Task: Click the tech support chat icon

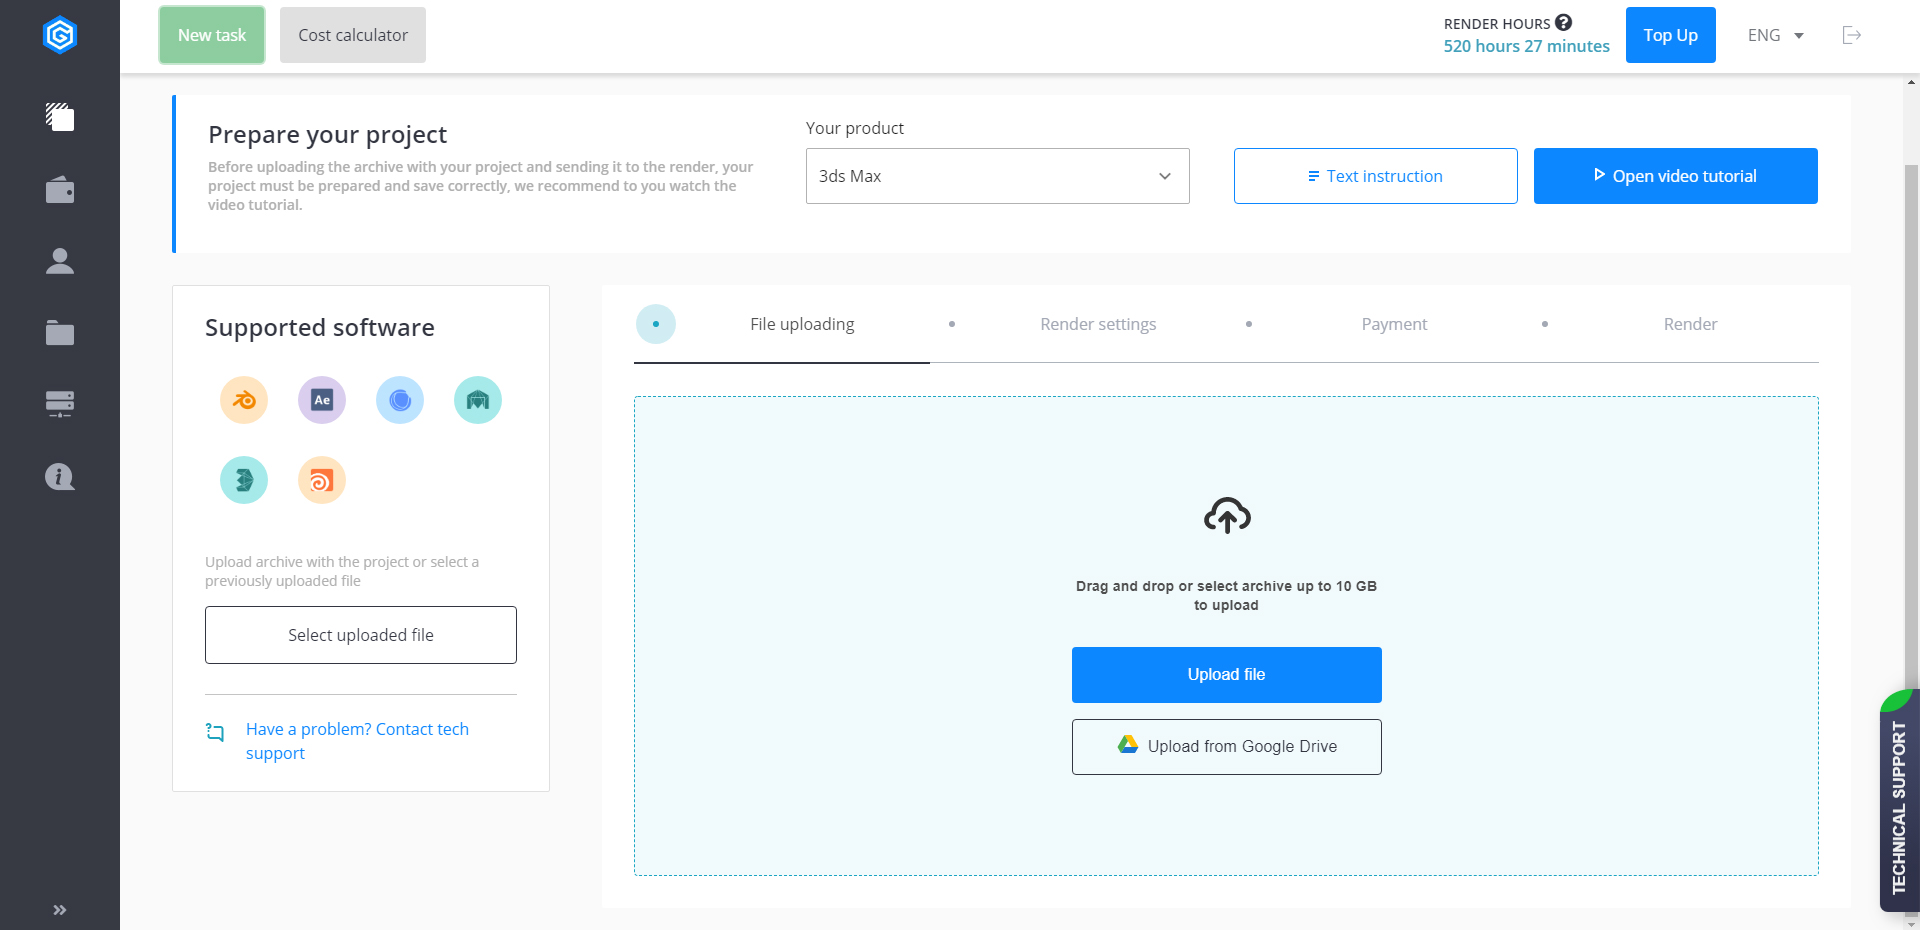Action: pyautogui.click(x=215, y=732)
